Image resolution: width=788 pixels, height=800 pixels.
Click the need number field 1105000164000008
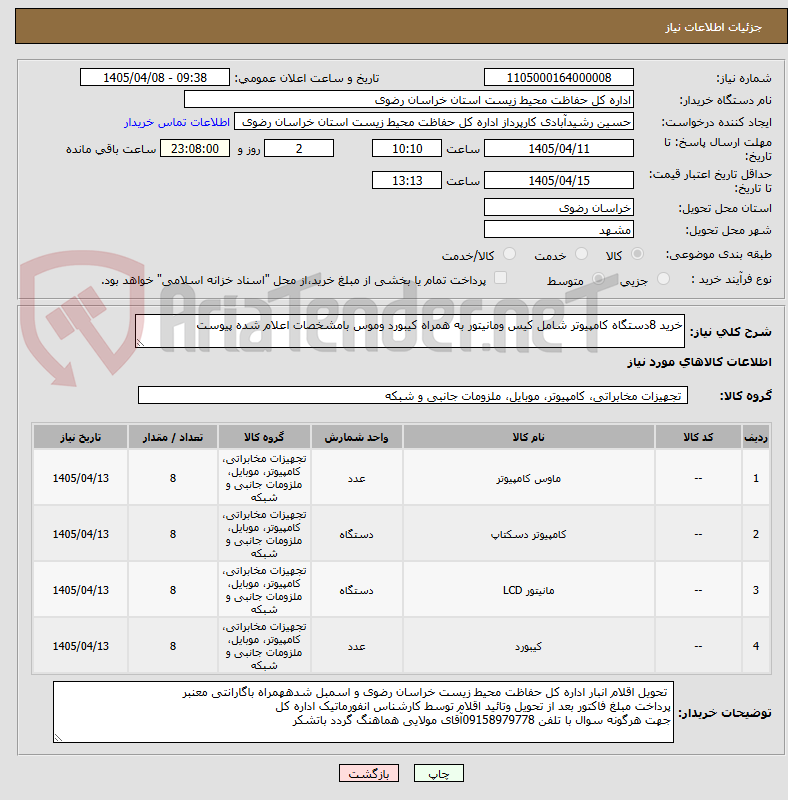pos(559,78)
